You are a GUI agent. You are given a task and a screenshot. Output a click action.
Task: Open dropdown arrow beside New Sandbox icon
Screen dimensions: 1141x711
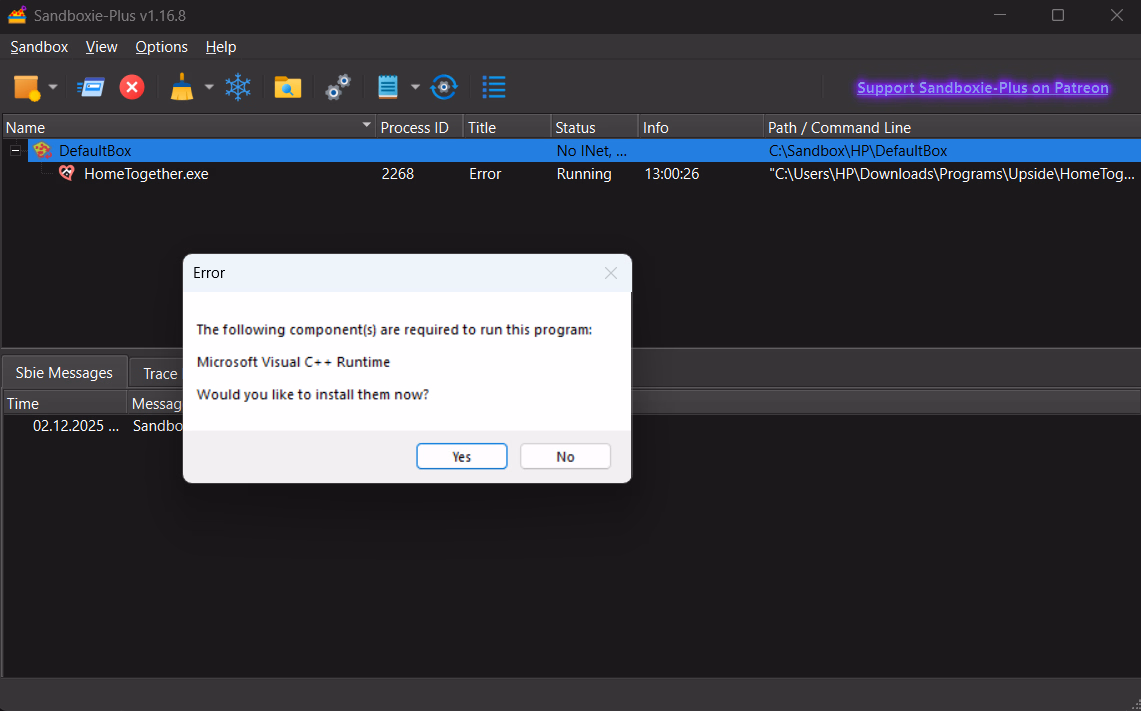click(x=53, y=88)
